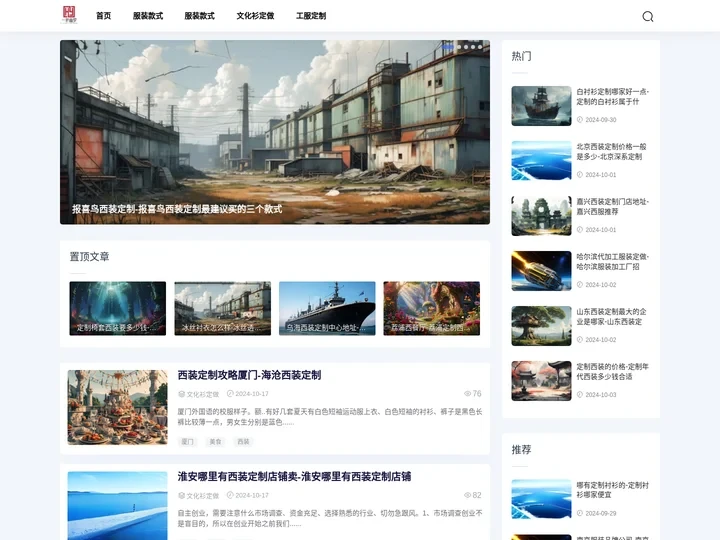Open article 淮安哪里有西装定制店铺卖
The image size is (720, 540).
[x=294, y=477]
